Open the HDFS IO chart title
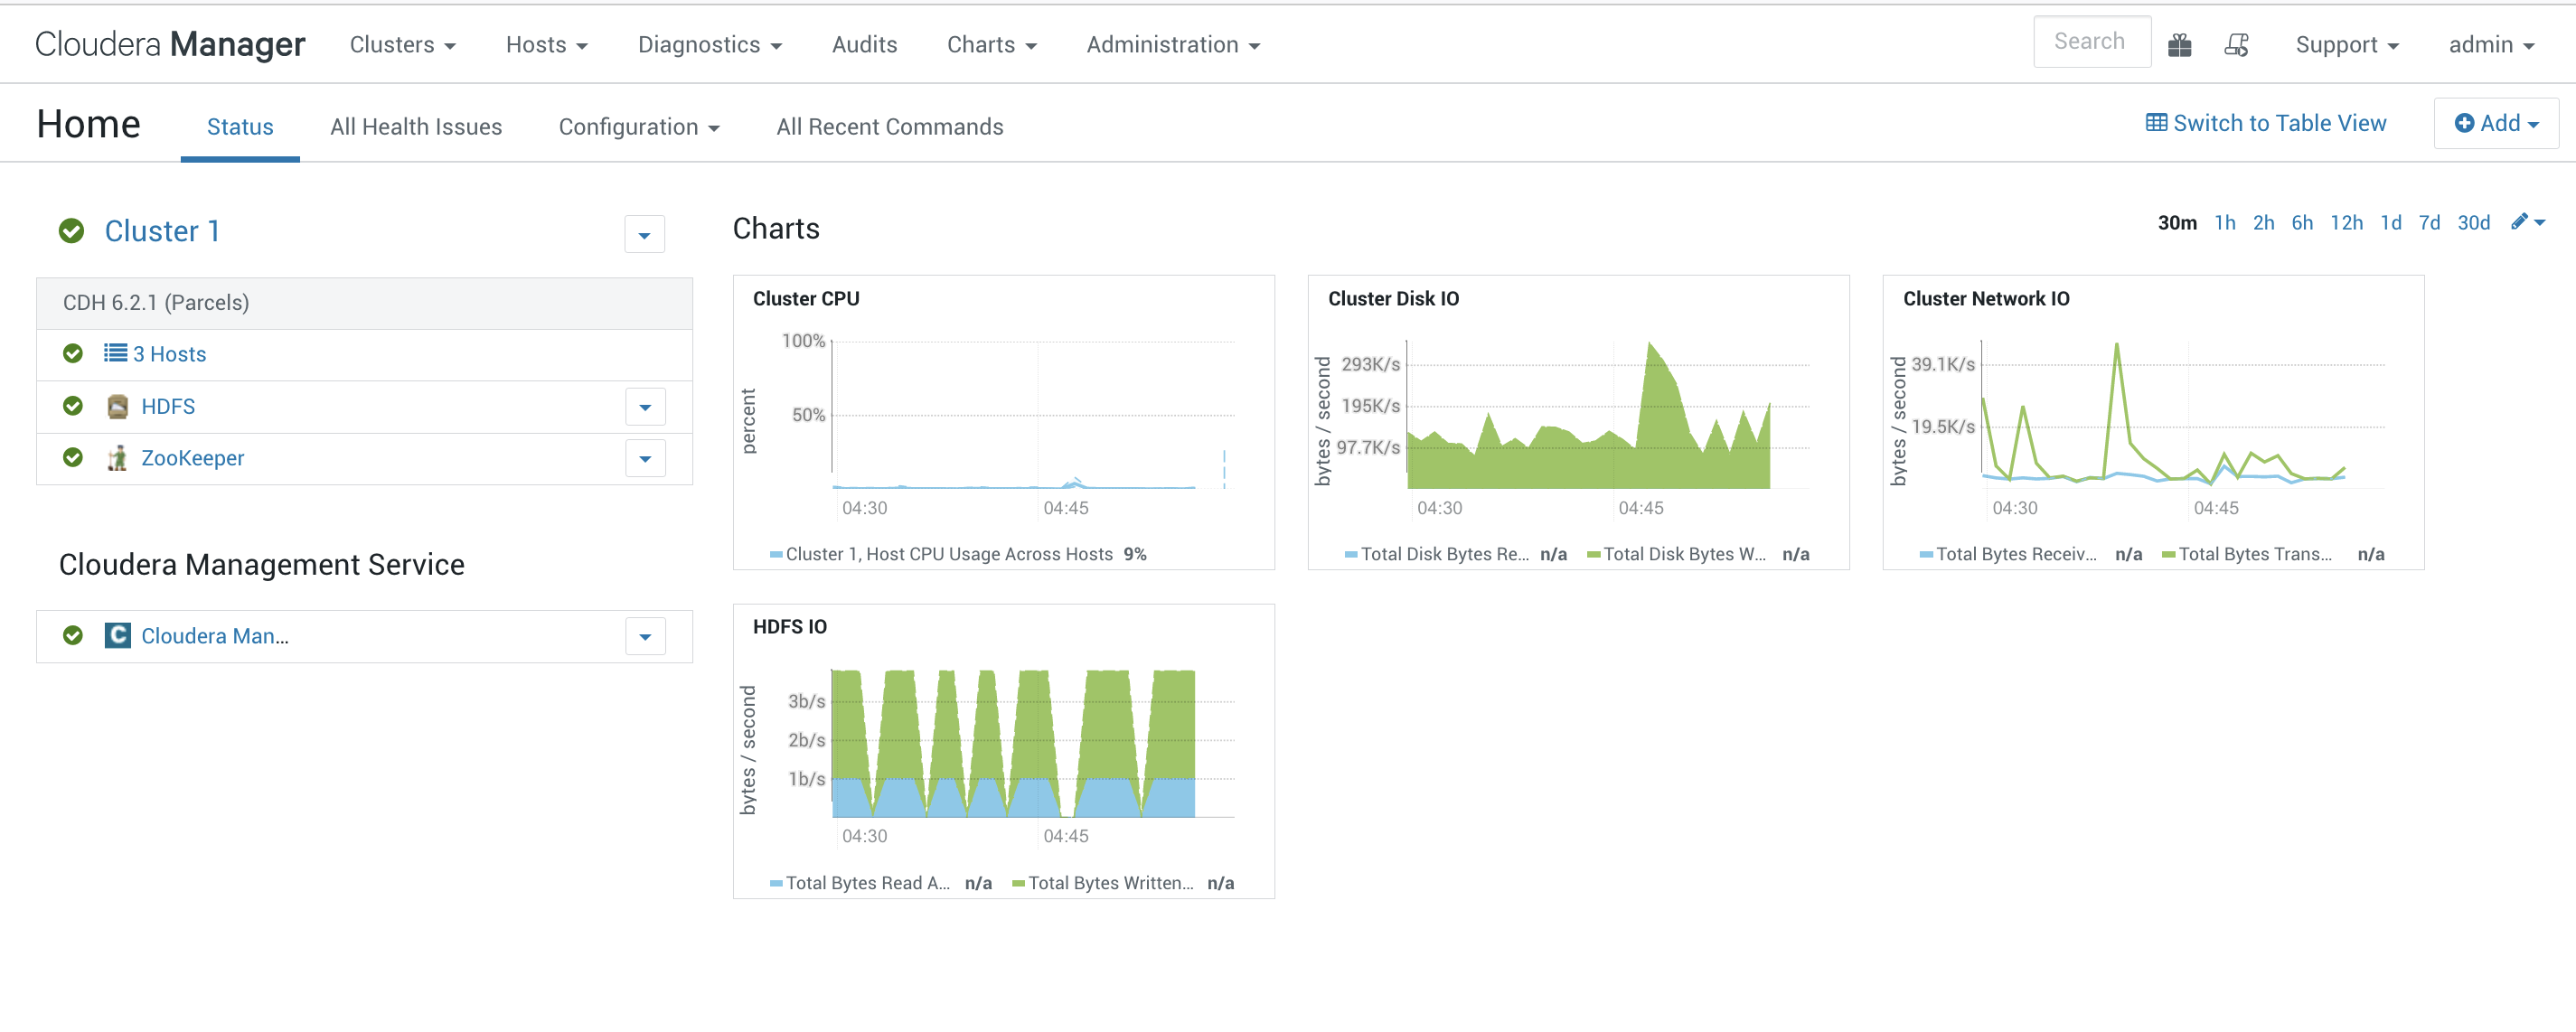Viewport: 2576px width, 1032px height. [x=789, y=627]
